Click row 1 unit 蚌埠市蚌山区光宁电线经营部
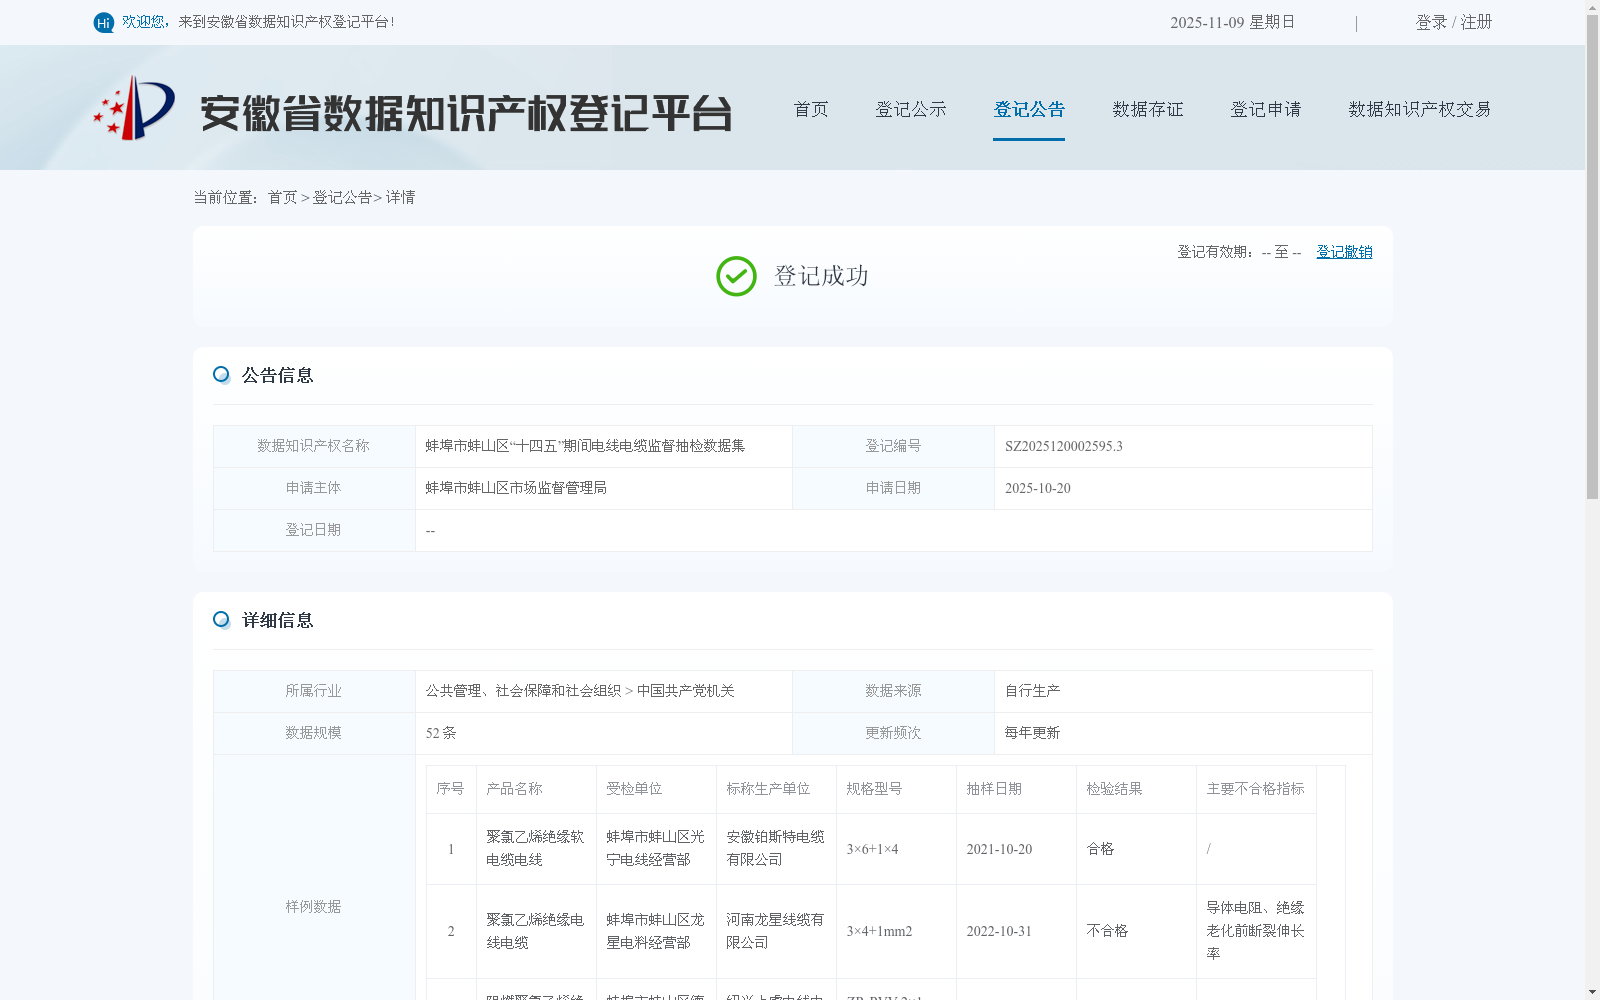The height and width of the screenshot is (1000, 1600). point(655,848)
